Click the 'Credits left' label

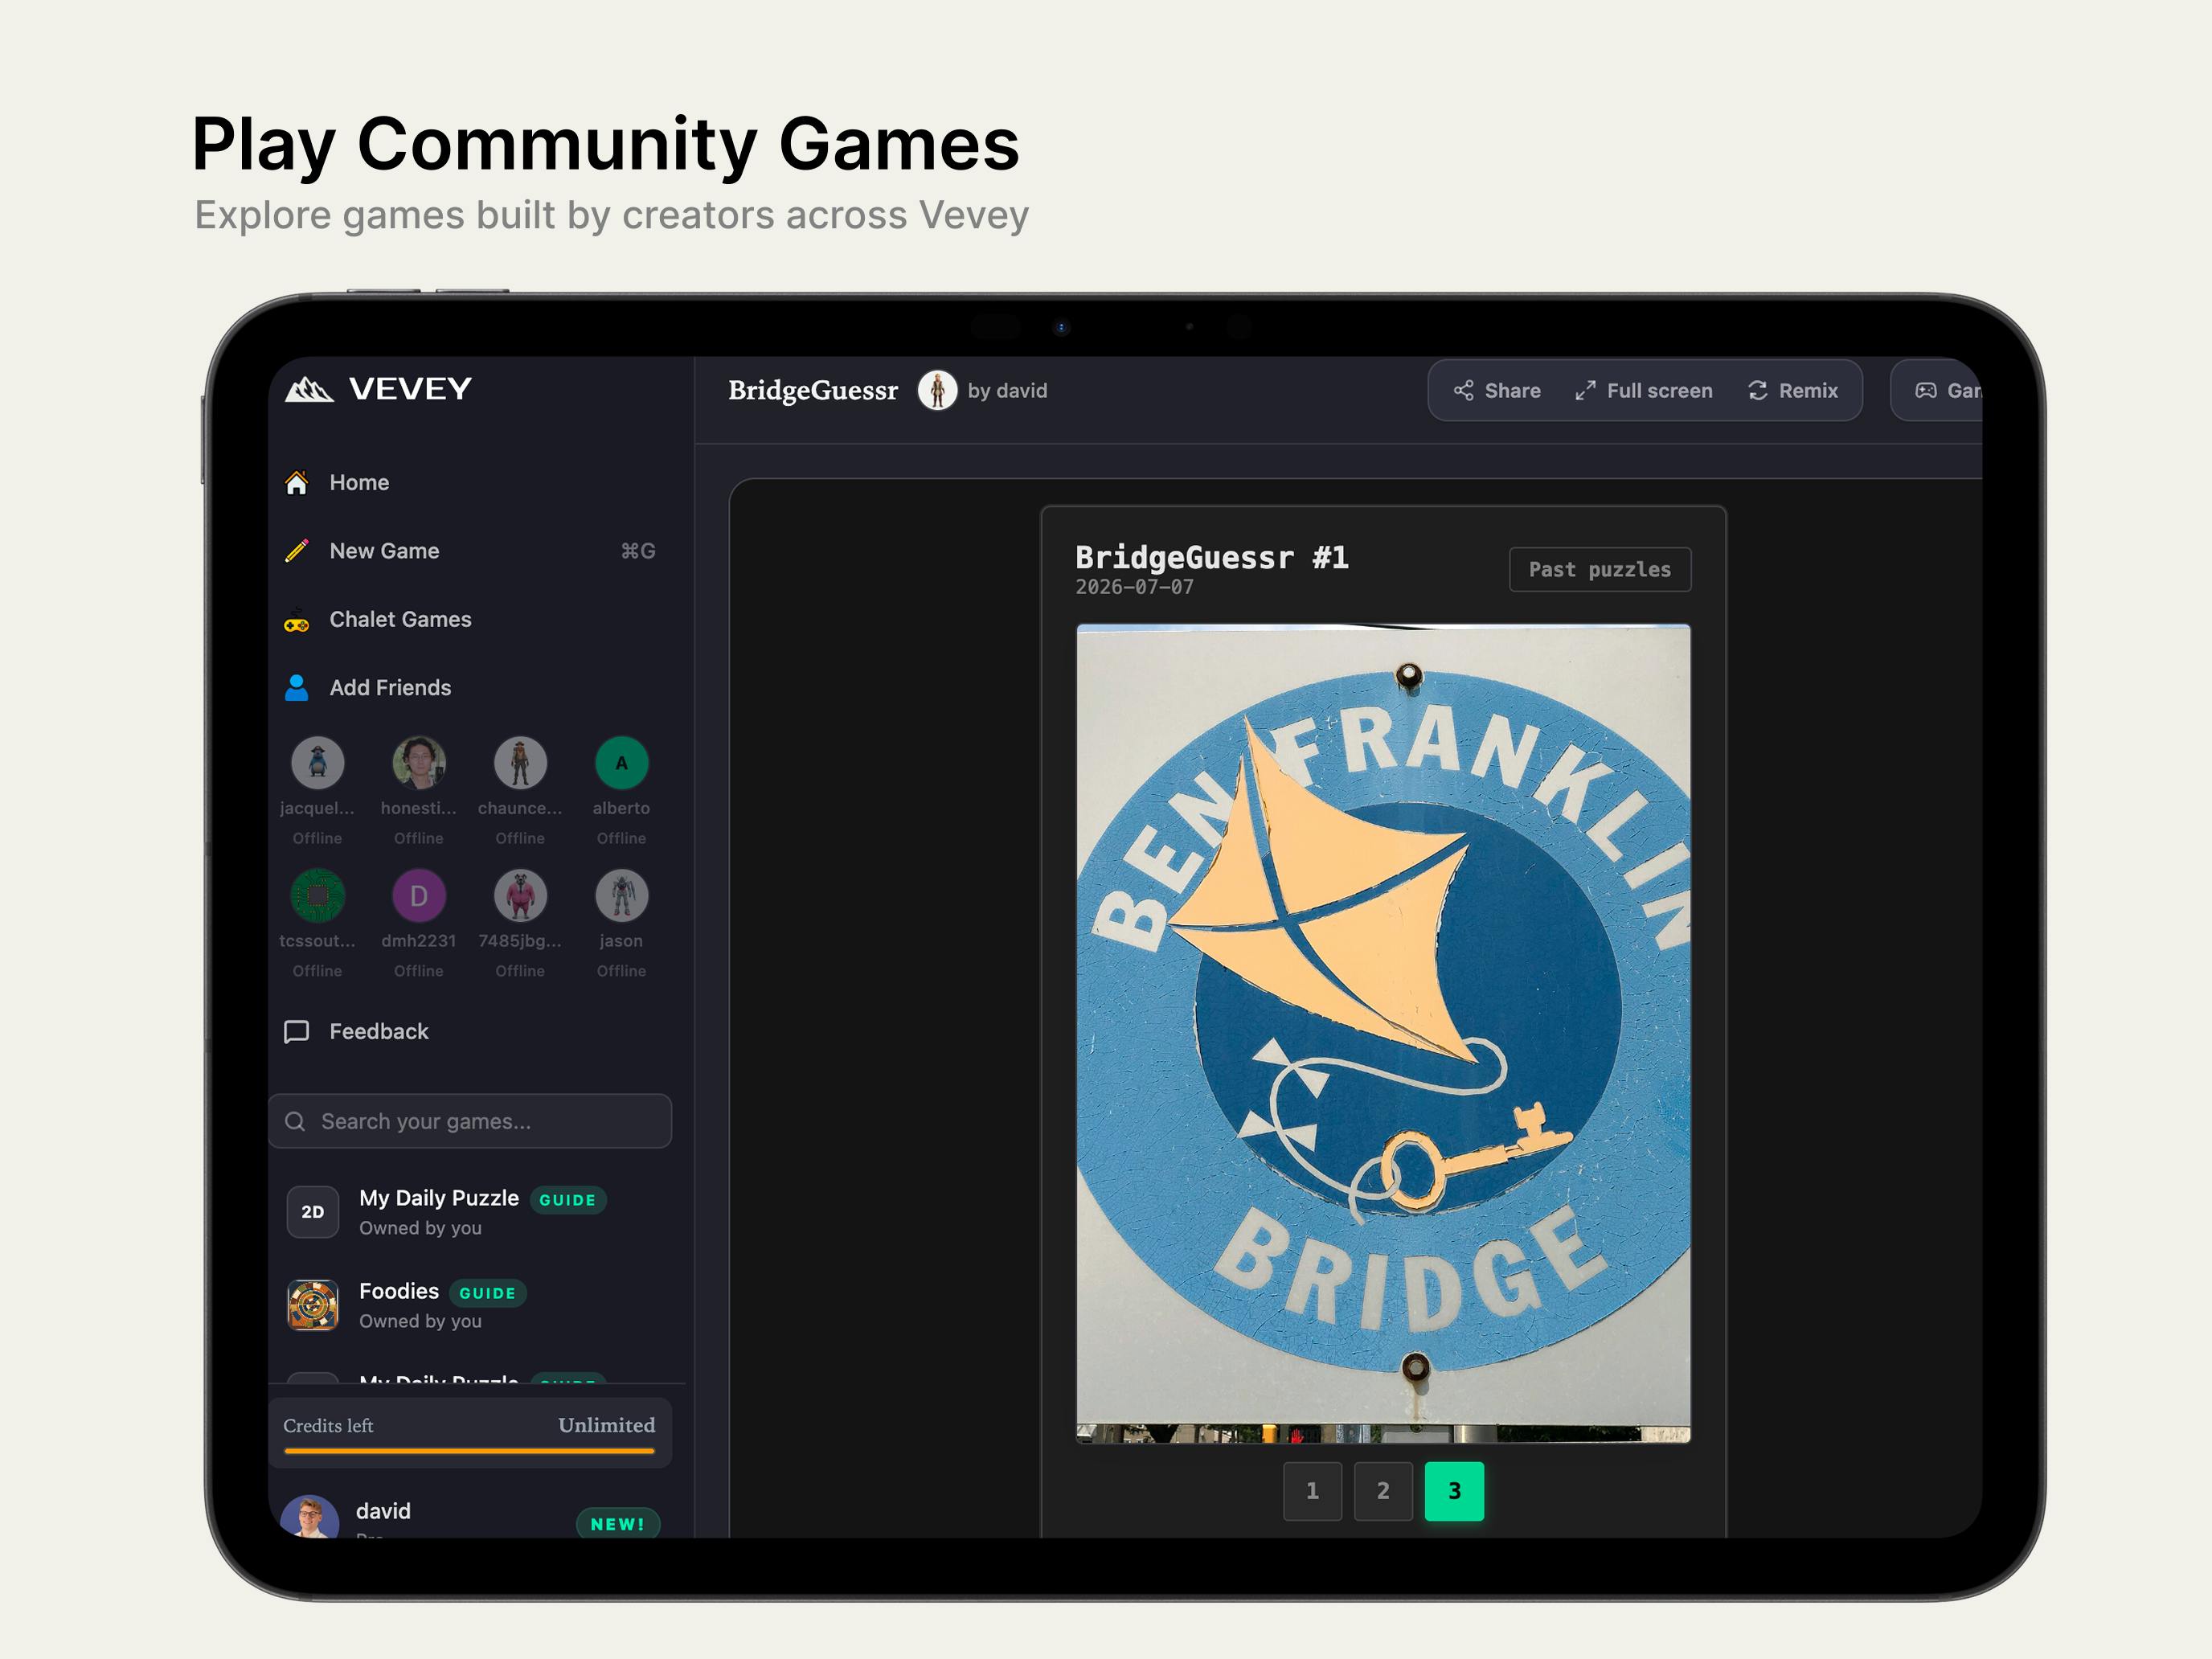(x=328, y=1426)
